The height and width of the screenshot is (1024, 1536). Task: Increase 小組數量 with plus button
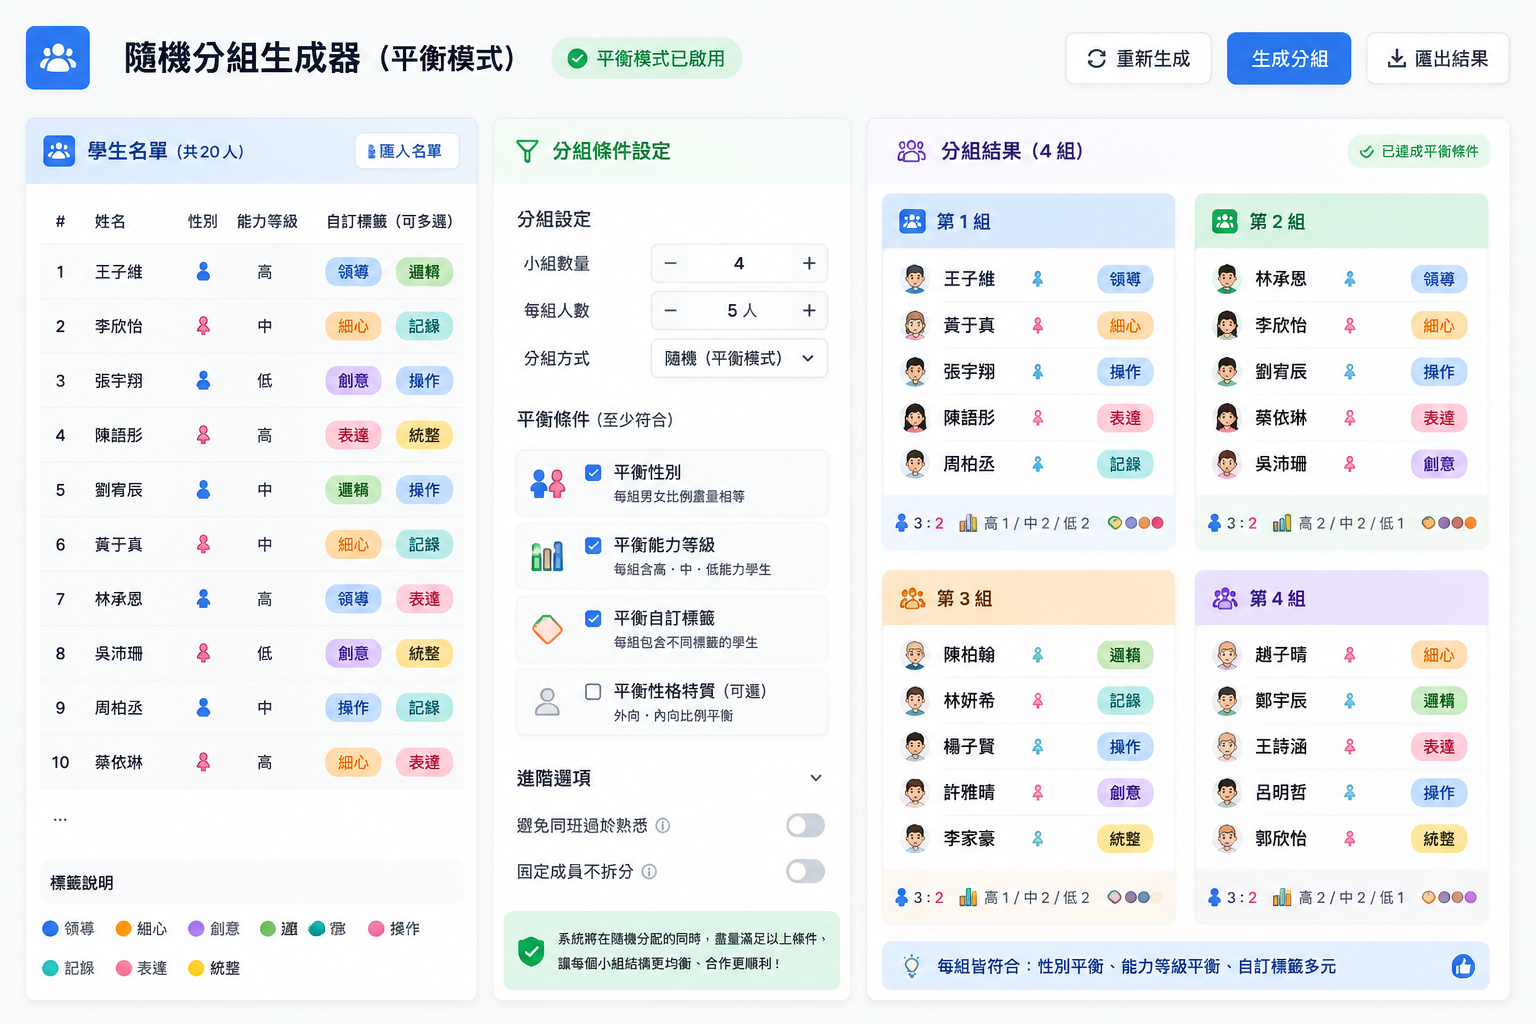(809, 263)
